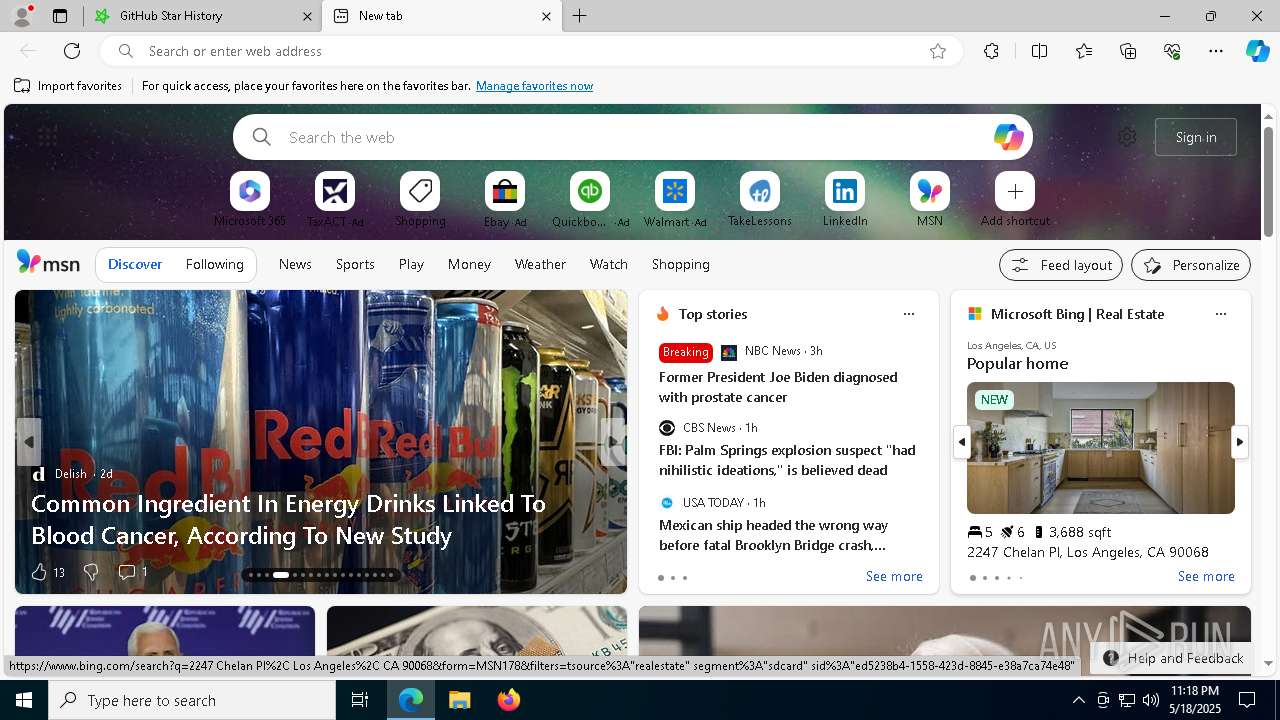The image size is (1280, 720).
Task: Open the TakeLessons shortcut tile
Action: [760, 191]
